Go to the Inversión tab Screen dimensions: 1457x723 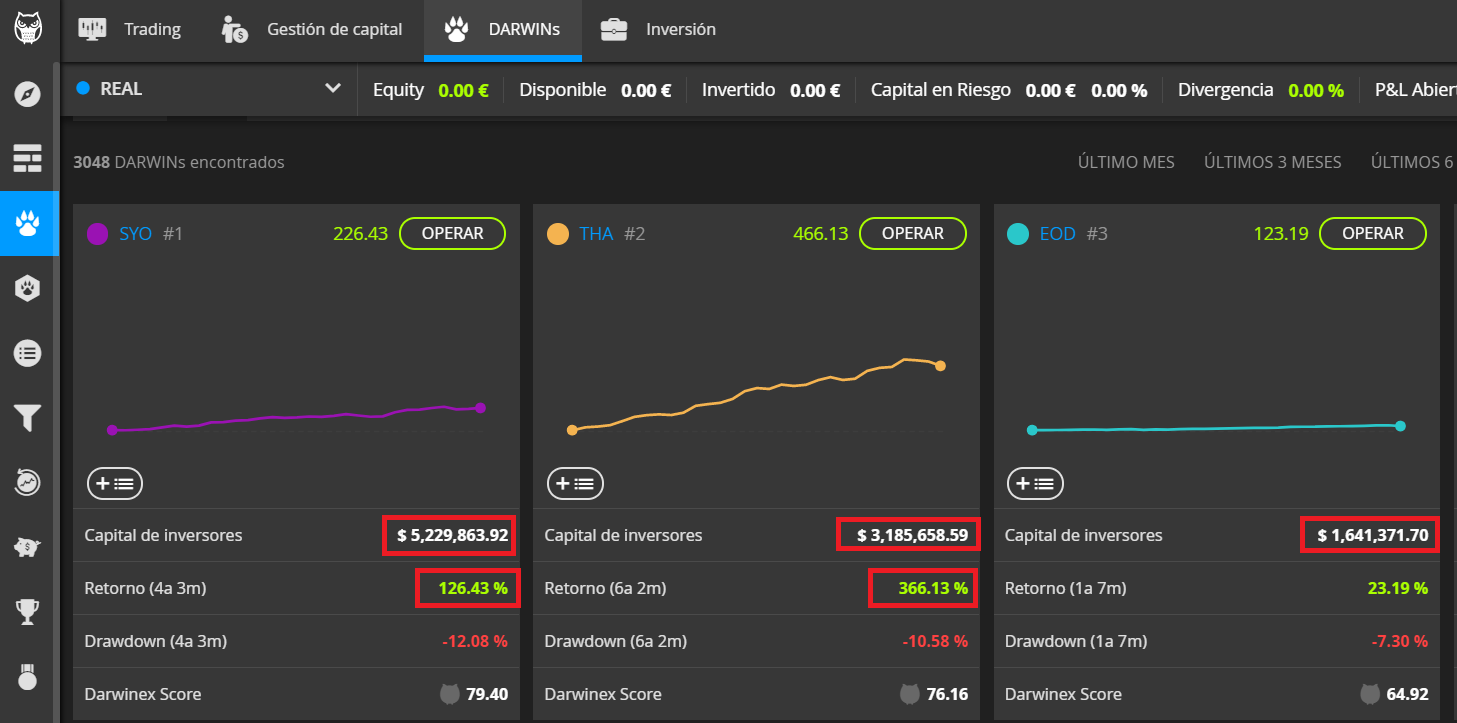[659, 30]
